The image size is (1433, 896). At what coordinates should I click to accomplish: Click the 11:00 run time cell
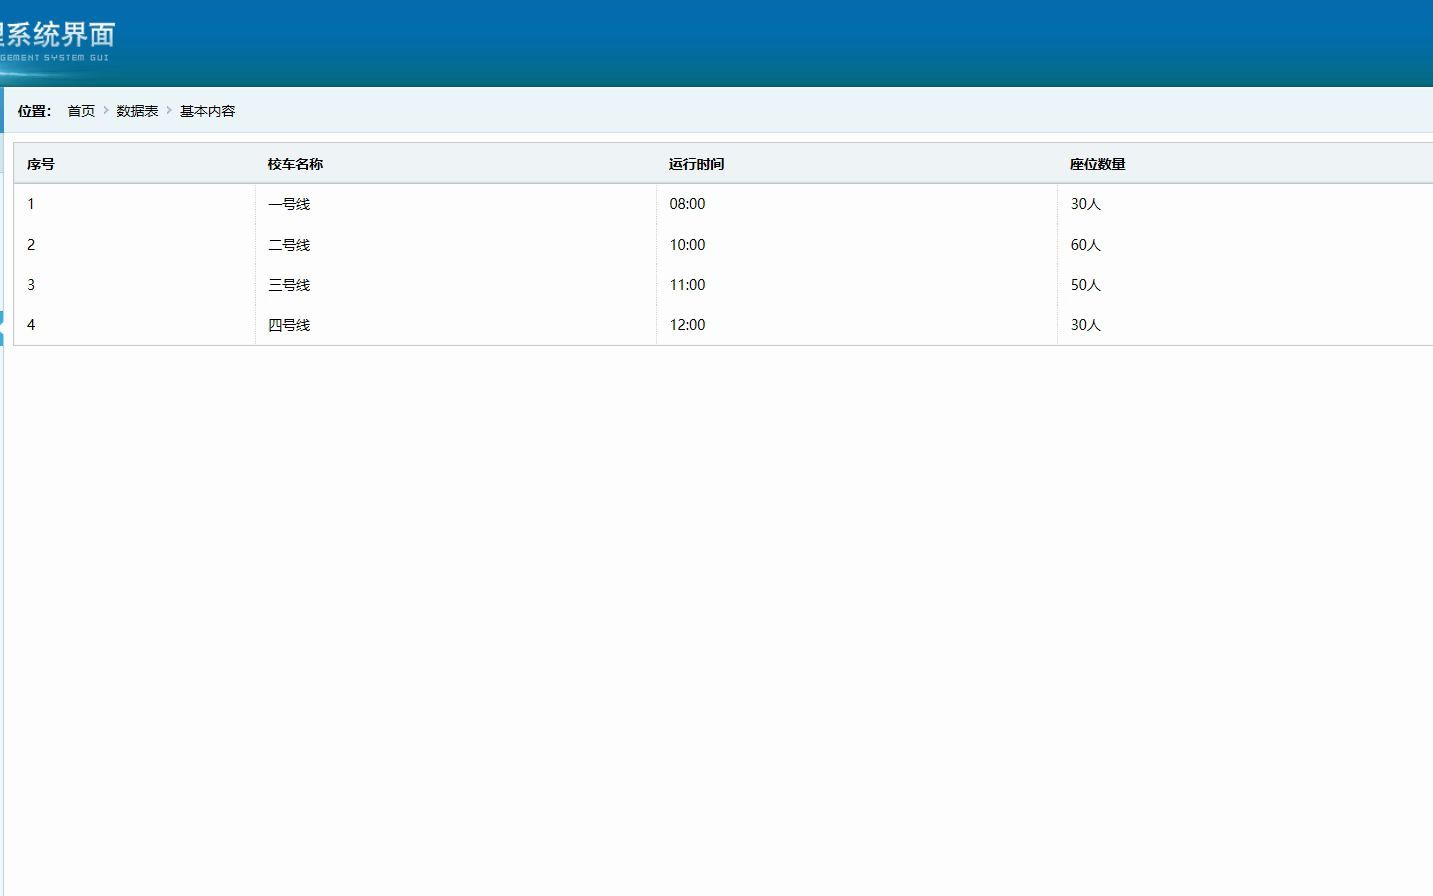pos(687,285)
